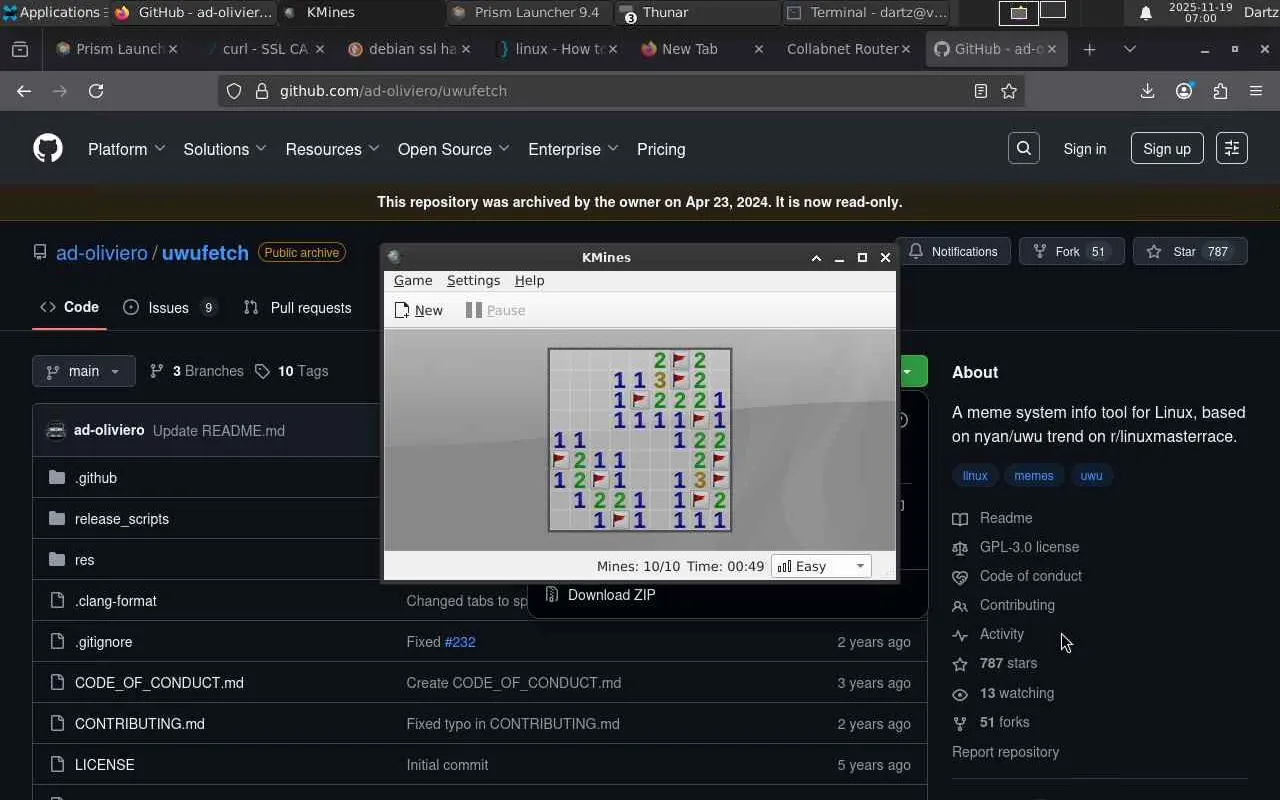This screenshot has height=800, width=1280.
Task: Open the appearance settings icon beside Sign up
Action: pyautogui.click(x=1232, y=149)
